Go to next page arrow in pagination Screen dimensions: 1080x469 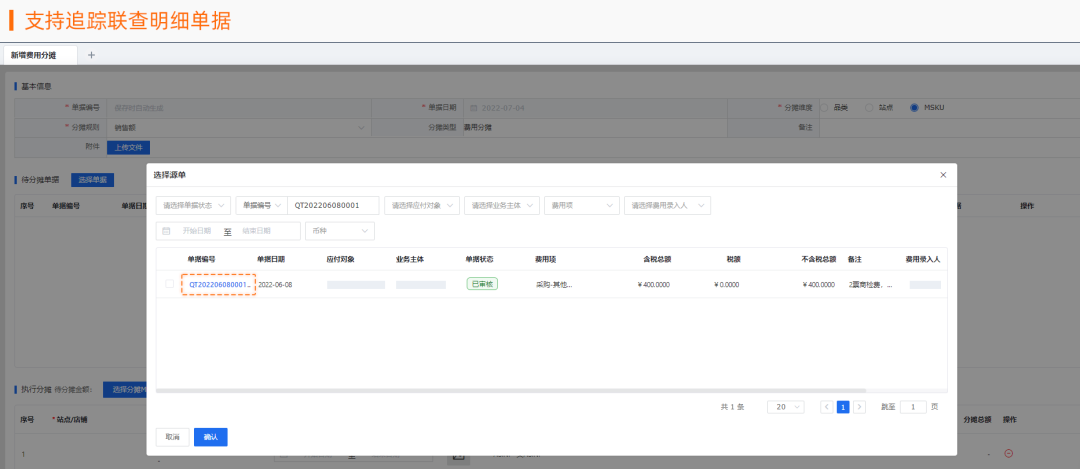(x=859, y=407)
